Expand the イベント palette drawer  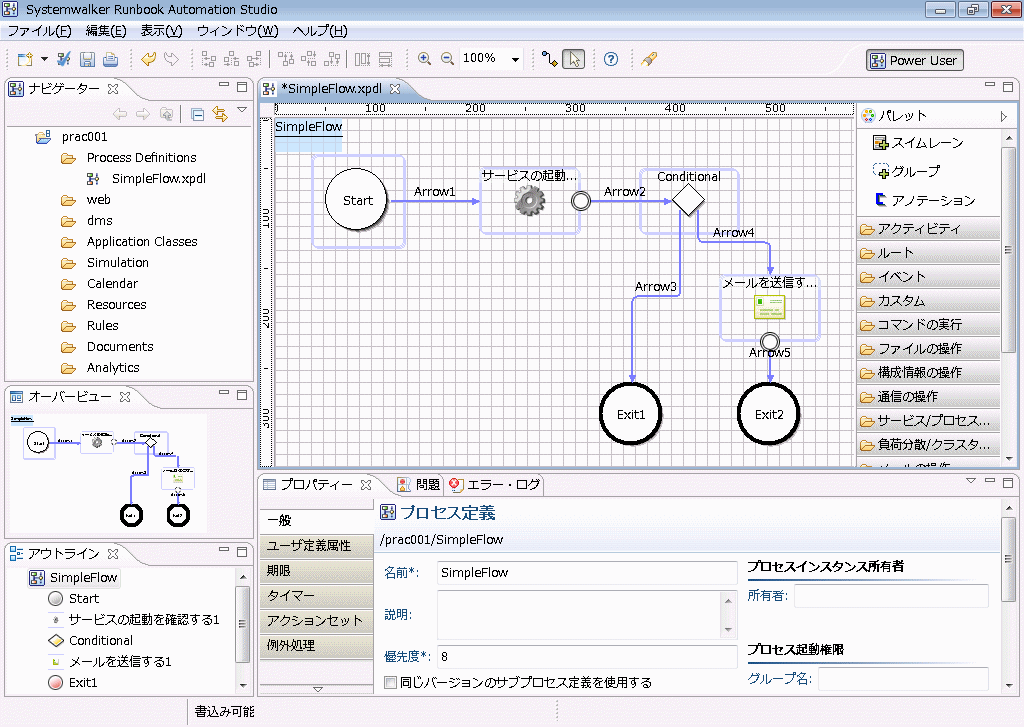coord(928,276)
